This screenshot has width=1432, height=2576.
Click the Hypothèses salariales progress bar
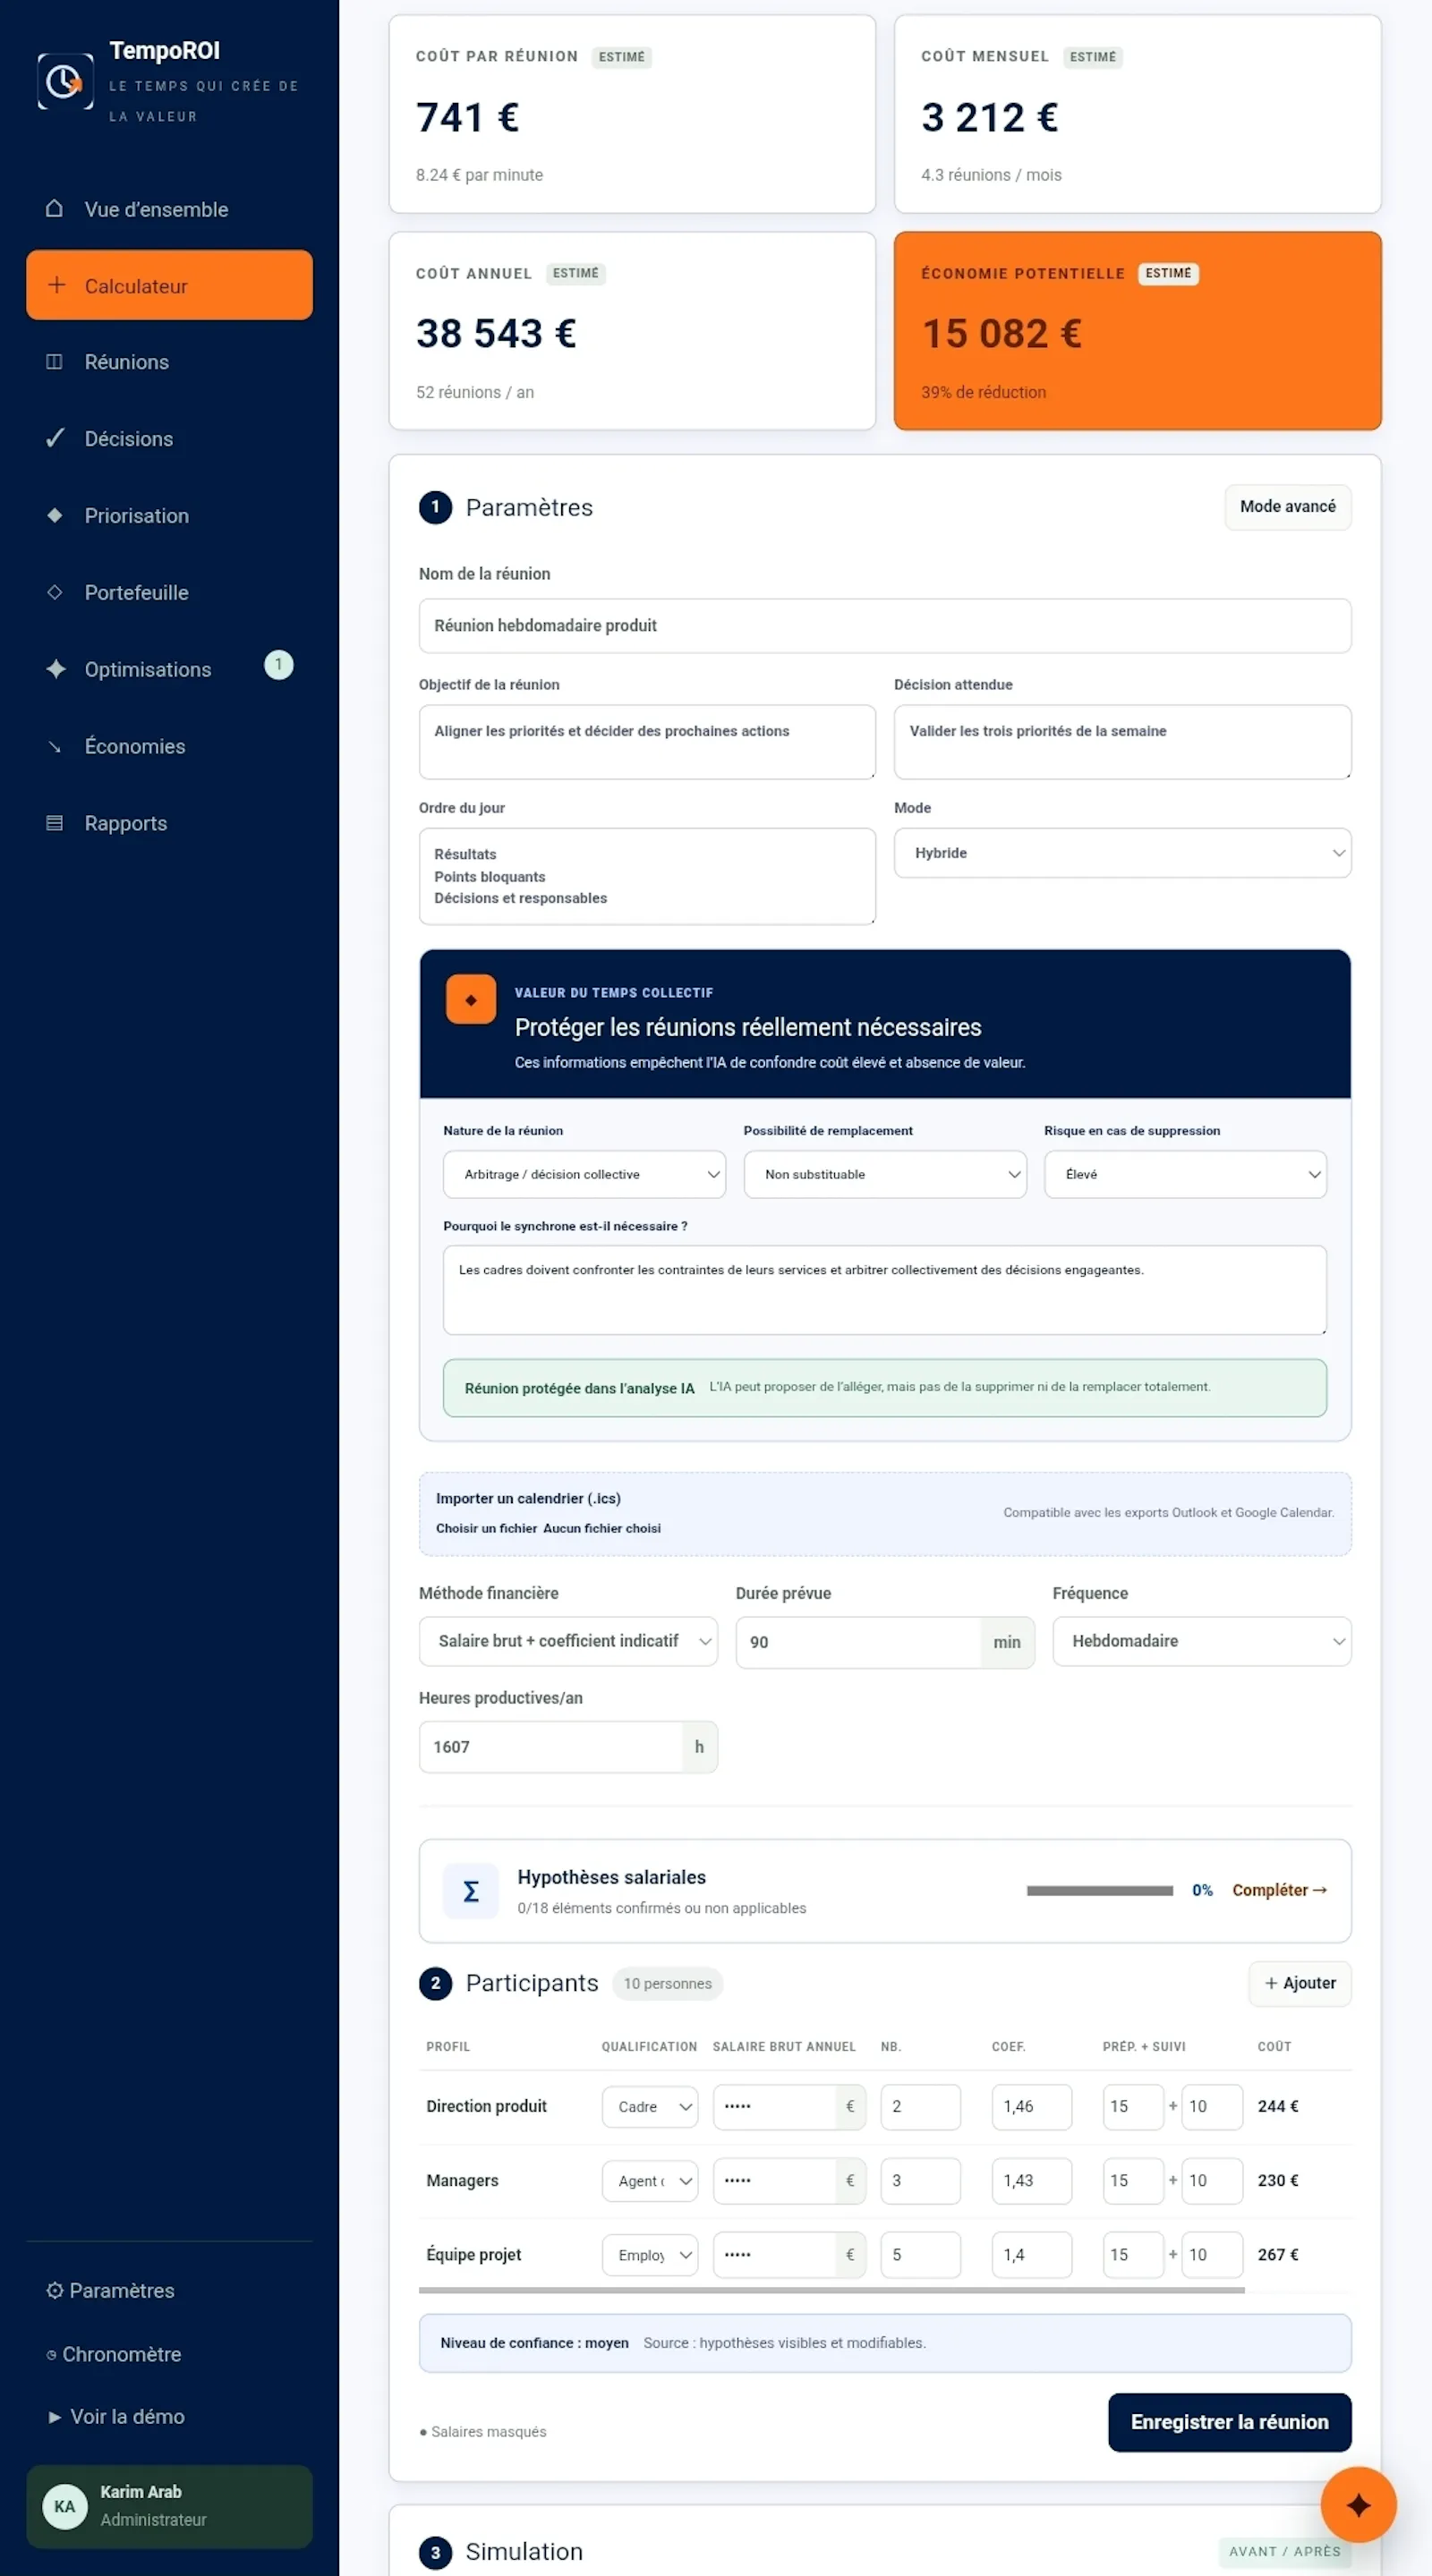(1099, 1890)
